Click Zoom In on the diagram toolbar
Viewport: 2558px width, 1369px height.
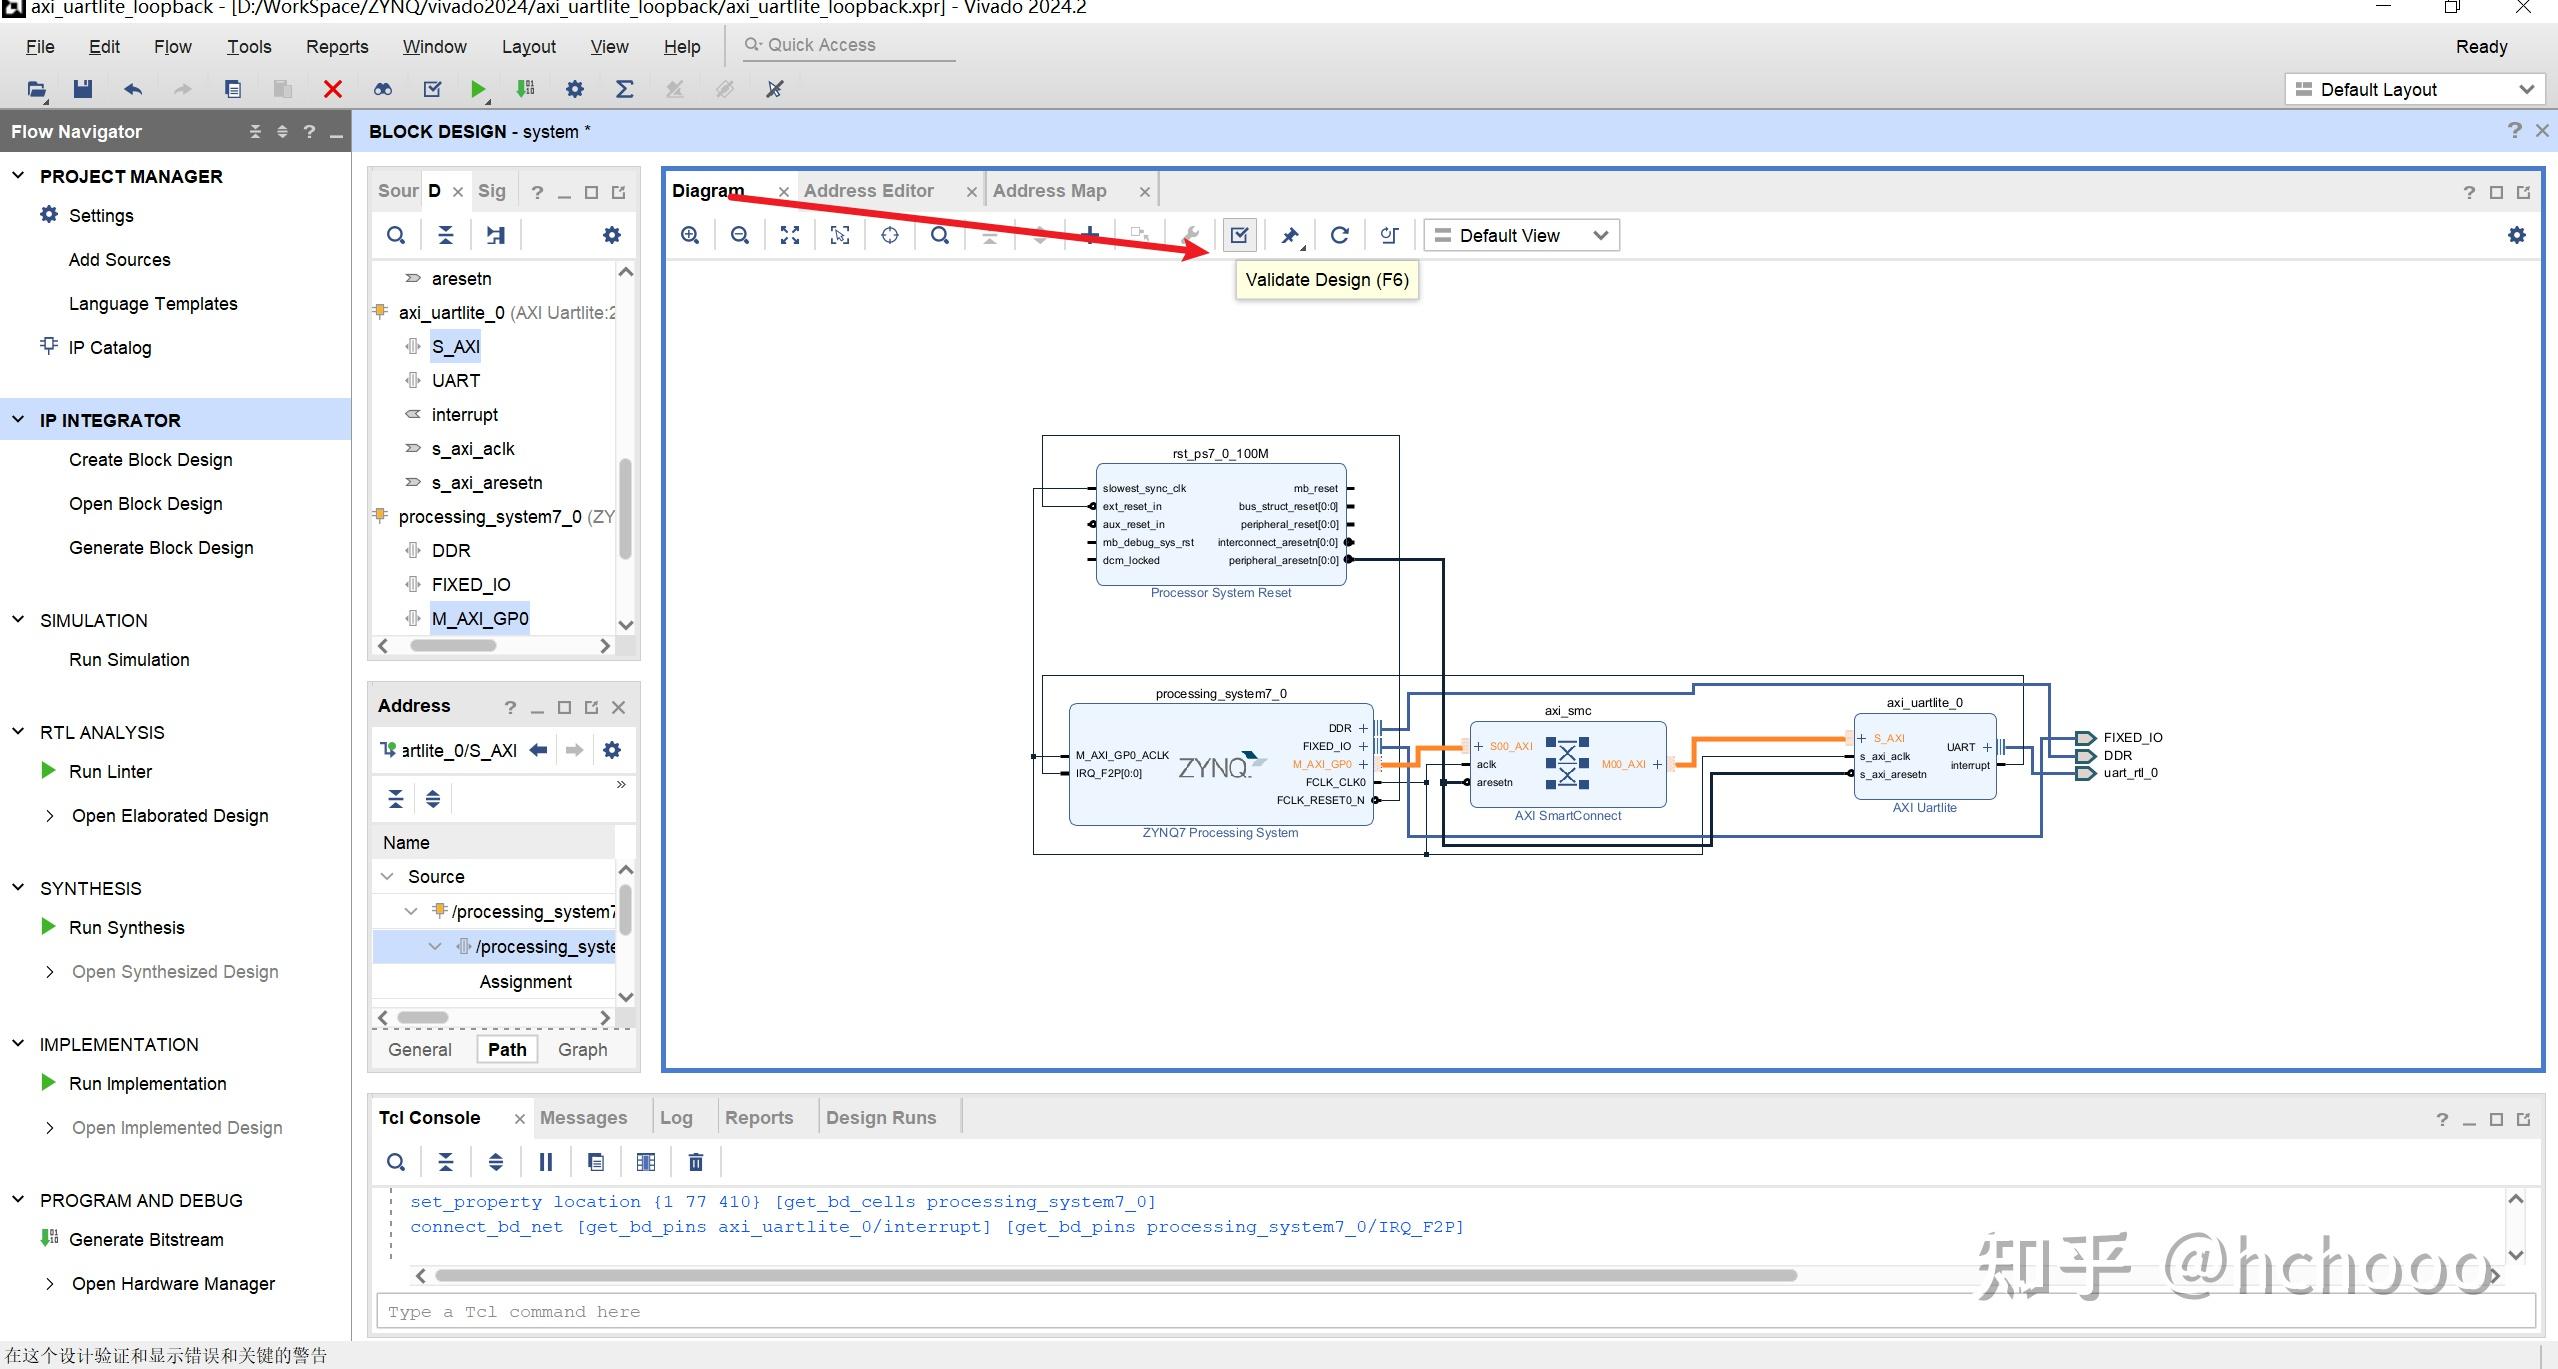(690, 235)
